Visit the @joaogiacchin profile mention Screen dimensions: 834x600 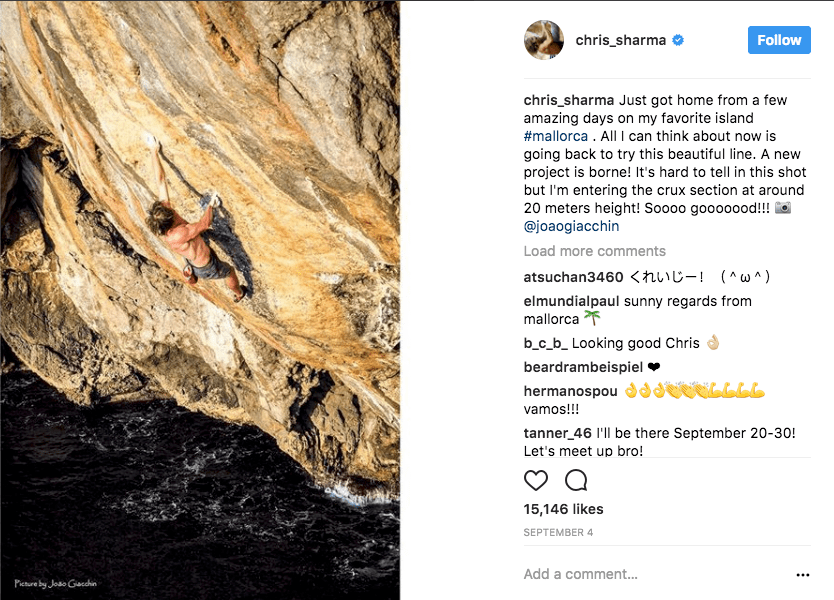click(x=571, y=226)
